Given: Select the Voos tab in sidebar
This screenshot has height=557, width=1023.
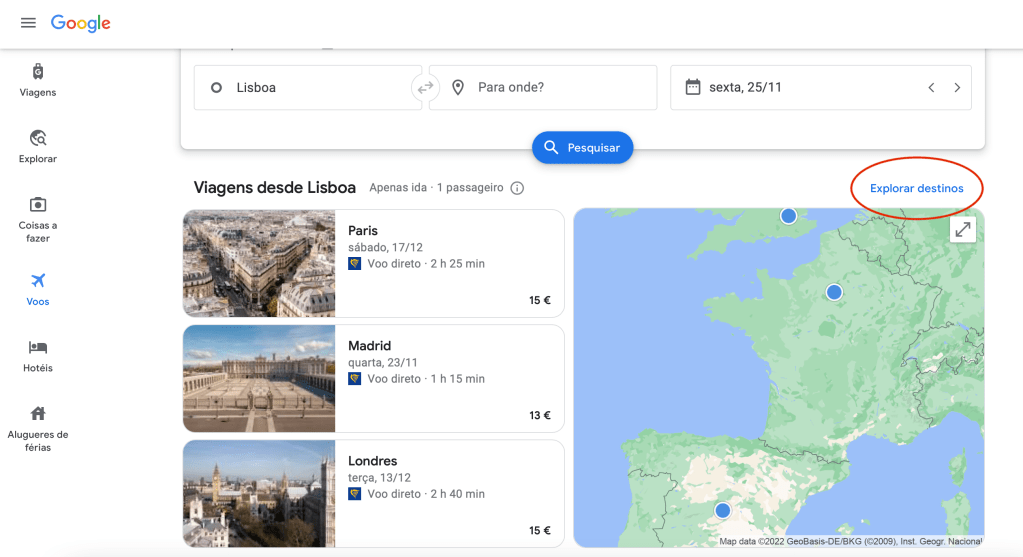Looking at the screenshot, I should click(x=38, y=289).
